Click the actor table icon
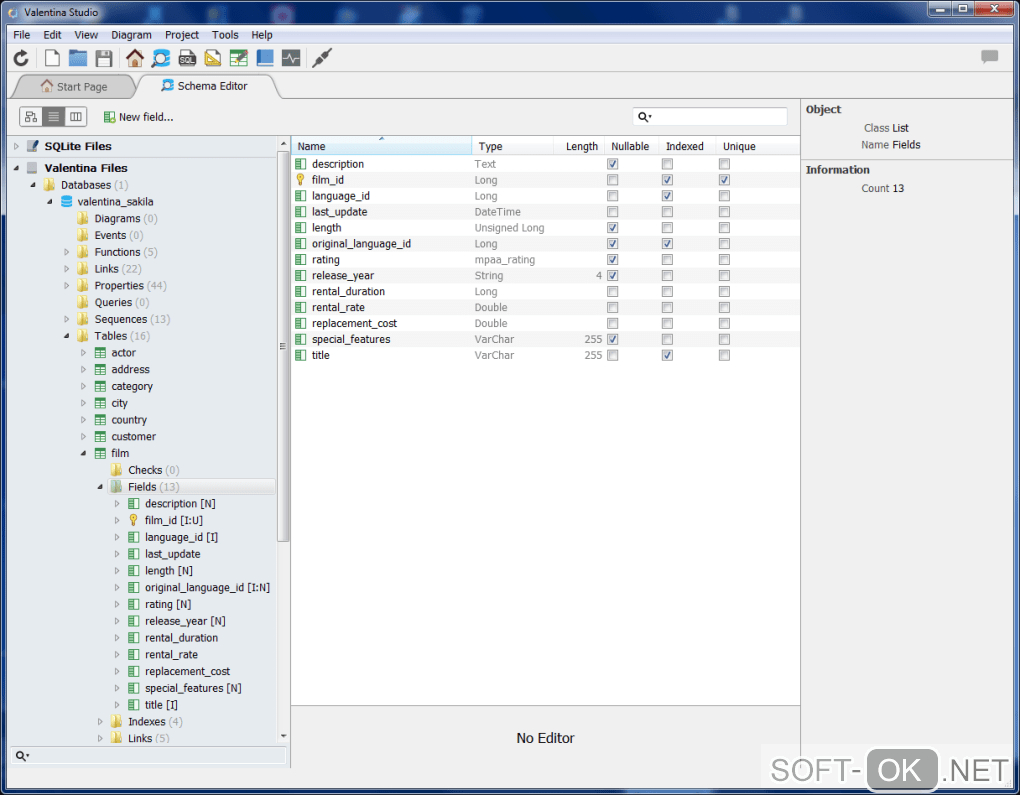 (x=100, y=353)
